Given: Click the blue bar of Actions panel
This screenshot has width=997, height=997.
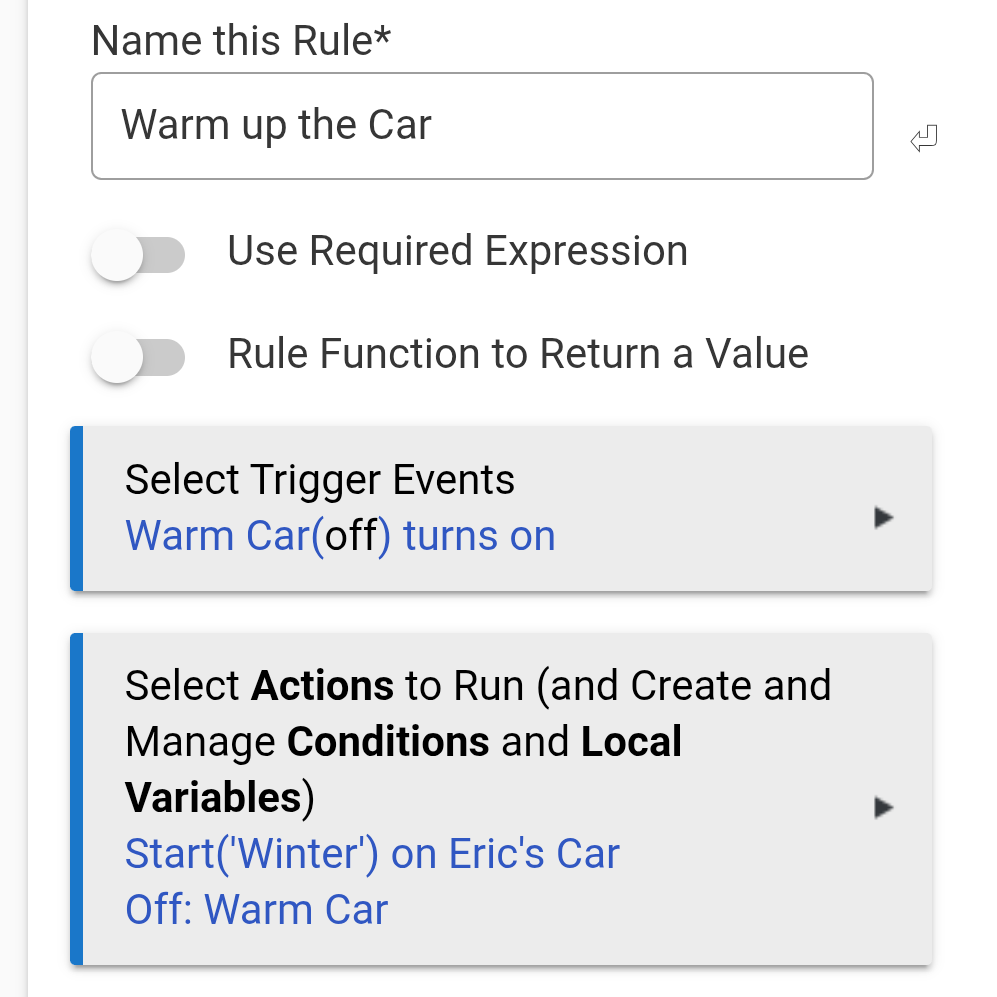Looking at the screenshot, I should click(76, 798).
